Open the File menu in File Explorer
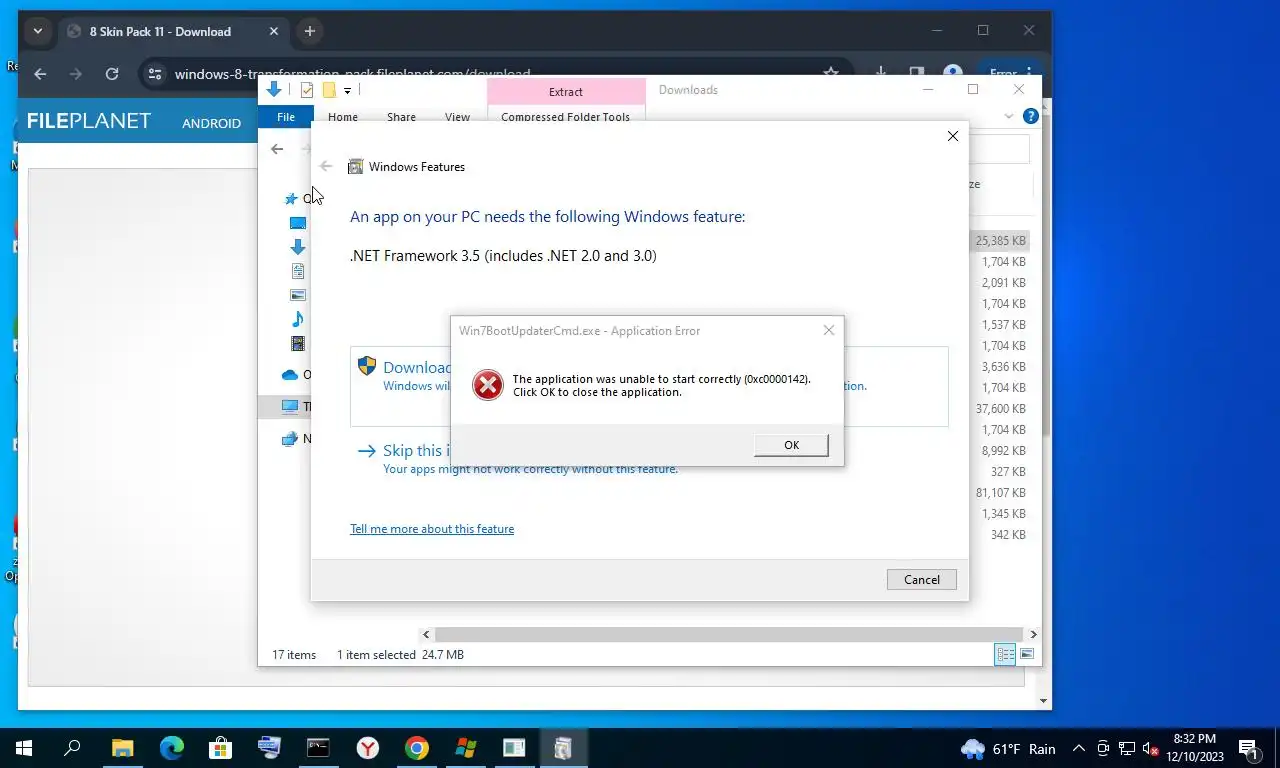Screen dimensions: 1280x768 pos(286,117)
